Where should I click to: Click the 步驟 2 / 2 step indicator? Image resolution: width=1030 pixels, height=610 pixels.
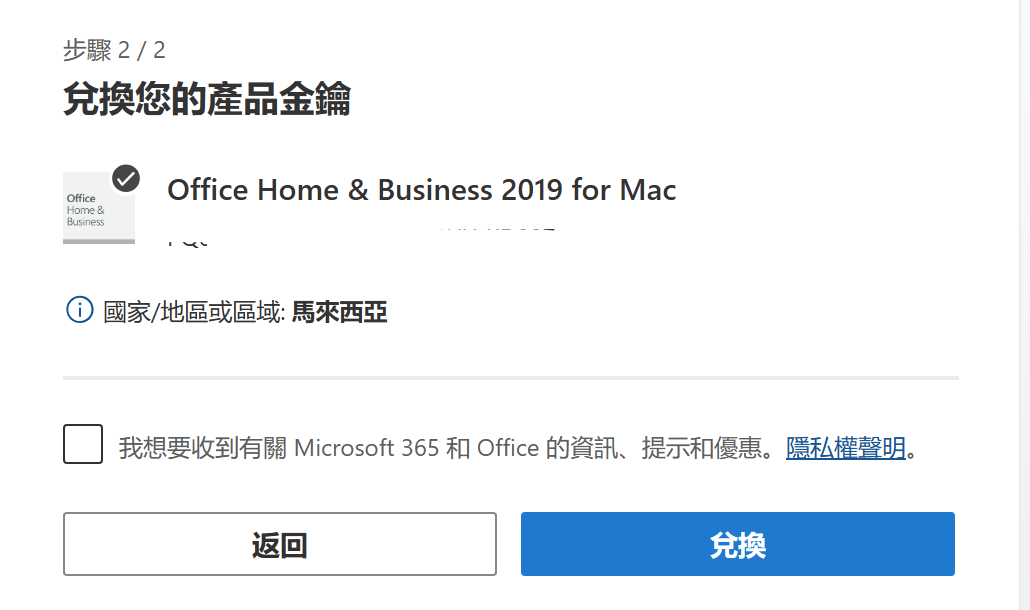tap(114, 50)
